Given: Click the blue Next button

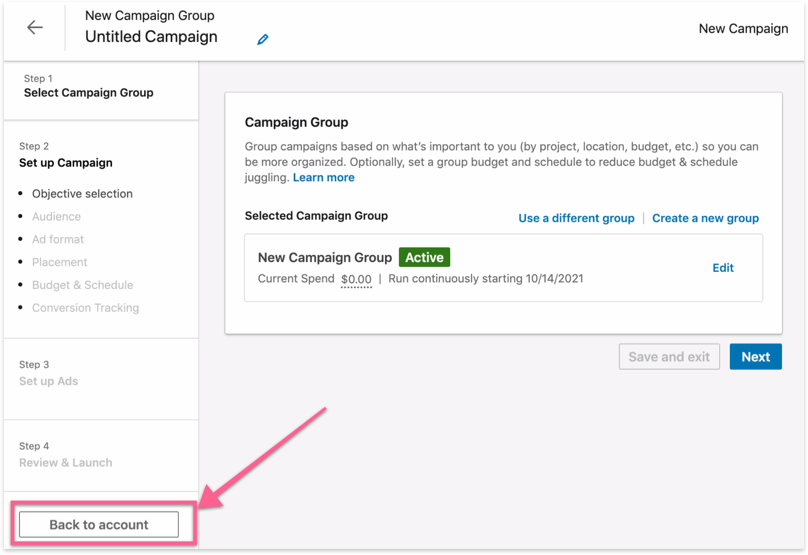Looking at the screenshot, I should click(x=755, y=357).
